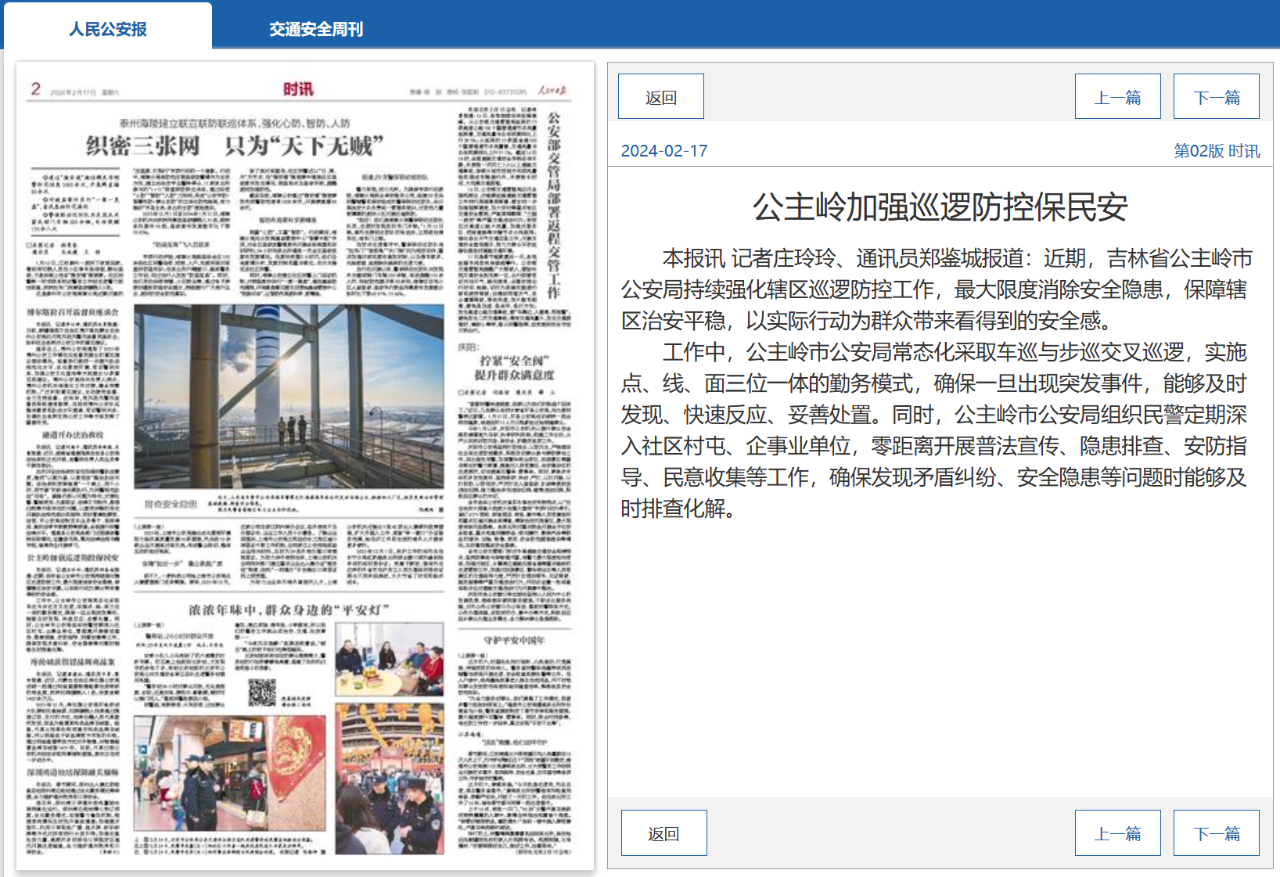
Task: Open the 织密三张网 只为"天下无贼" headline on the page
Action: (x=234, y=148)
